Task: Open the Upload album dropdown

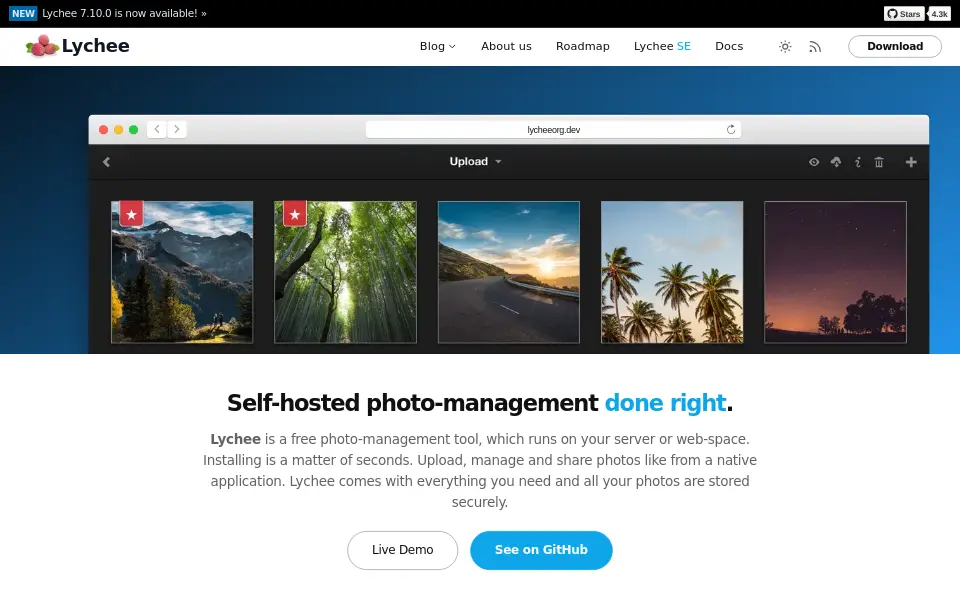Action: click(x=476, y=162)
